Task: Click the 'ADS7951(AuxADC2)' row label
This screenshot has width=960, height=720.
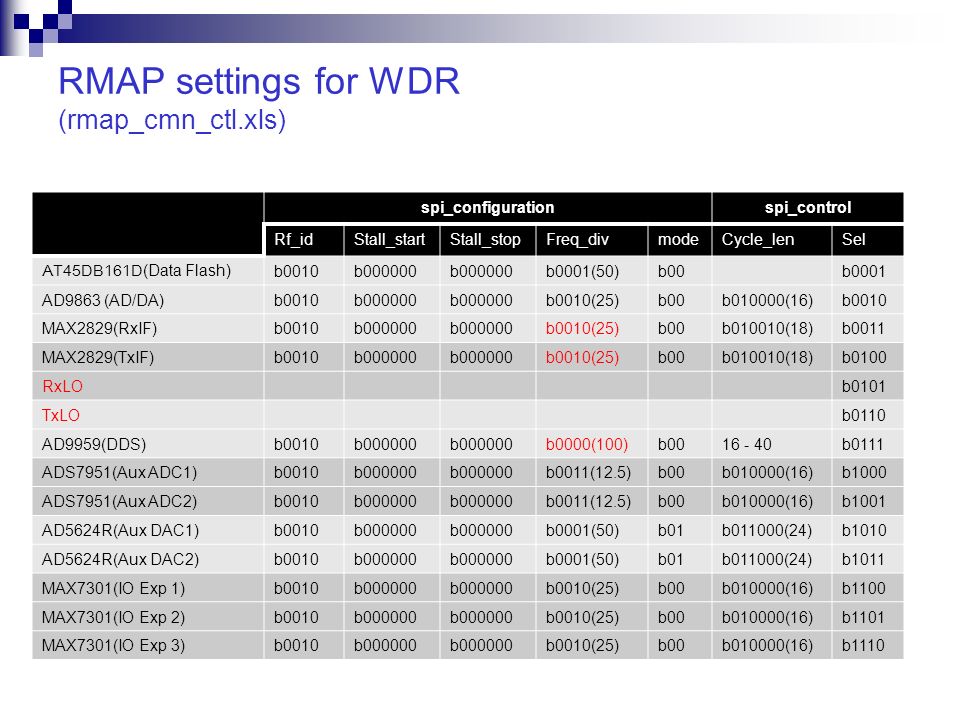Action: click(119, 501)
